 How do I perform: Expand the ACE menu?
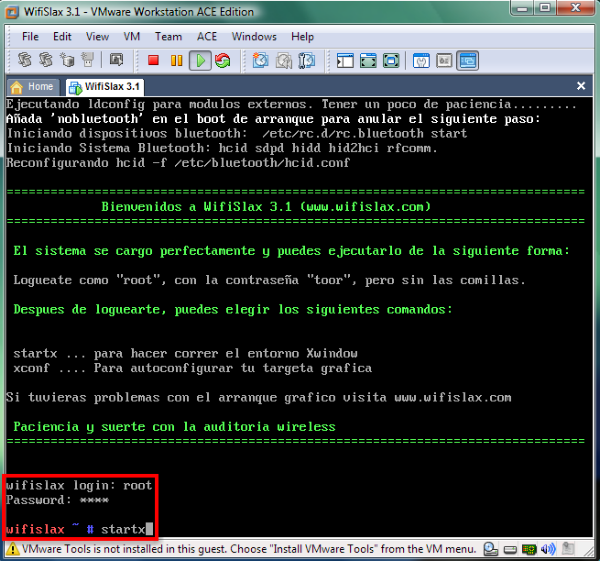tap(207, 37)
